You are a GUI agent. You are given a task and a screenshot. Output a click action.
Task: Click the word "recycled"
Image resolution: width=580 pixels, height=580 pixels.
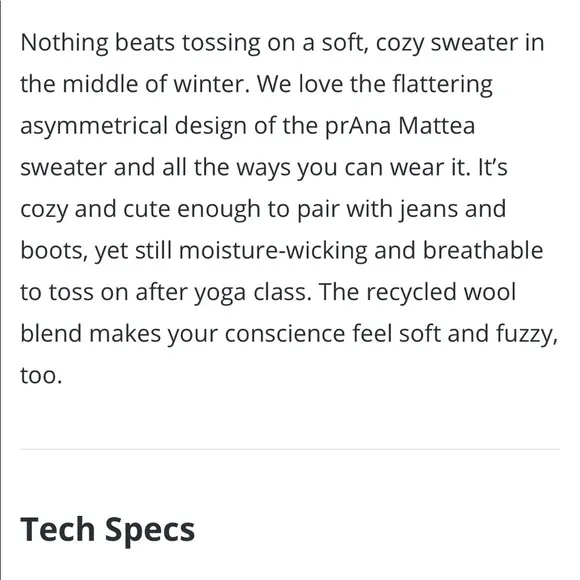[x=412, y=293]
